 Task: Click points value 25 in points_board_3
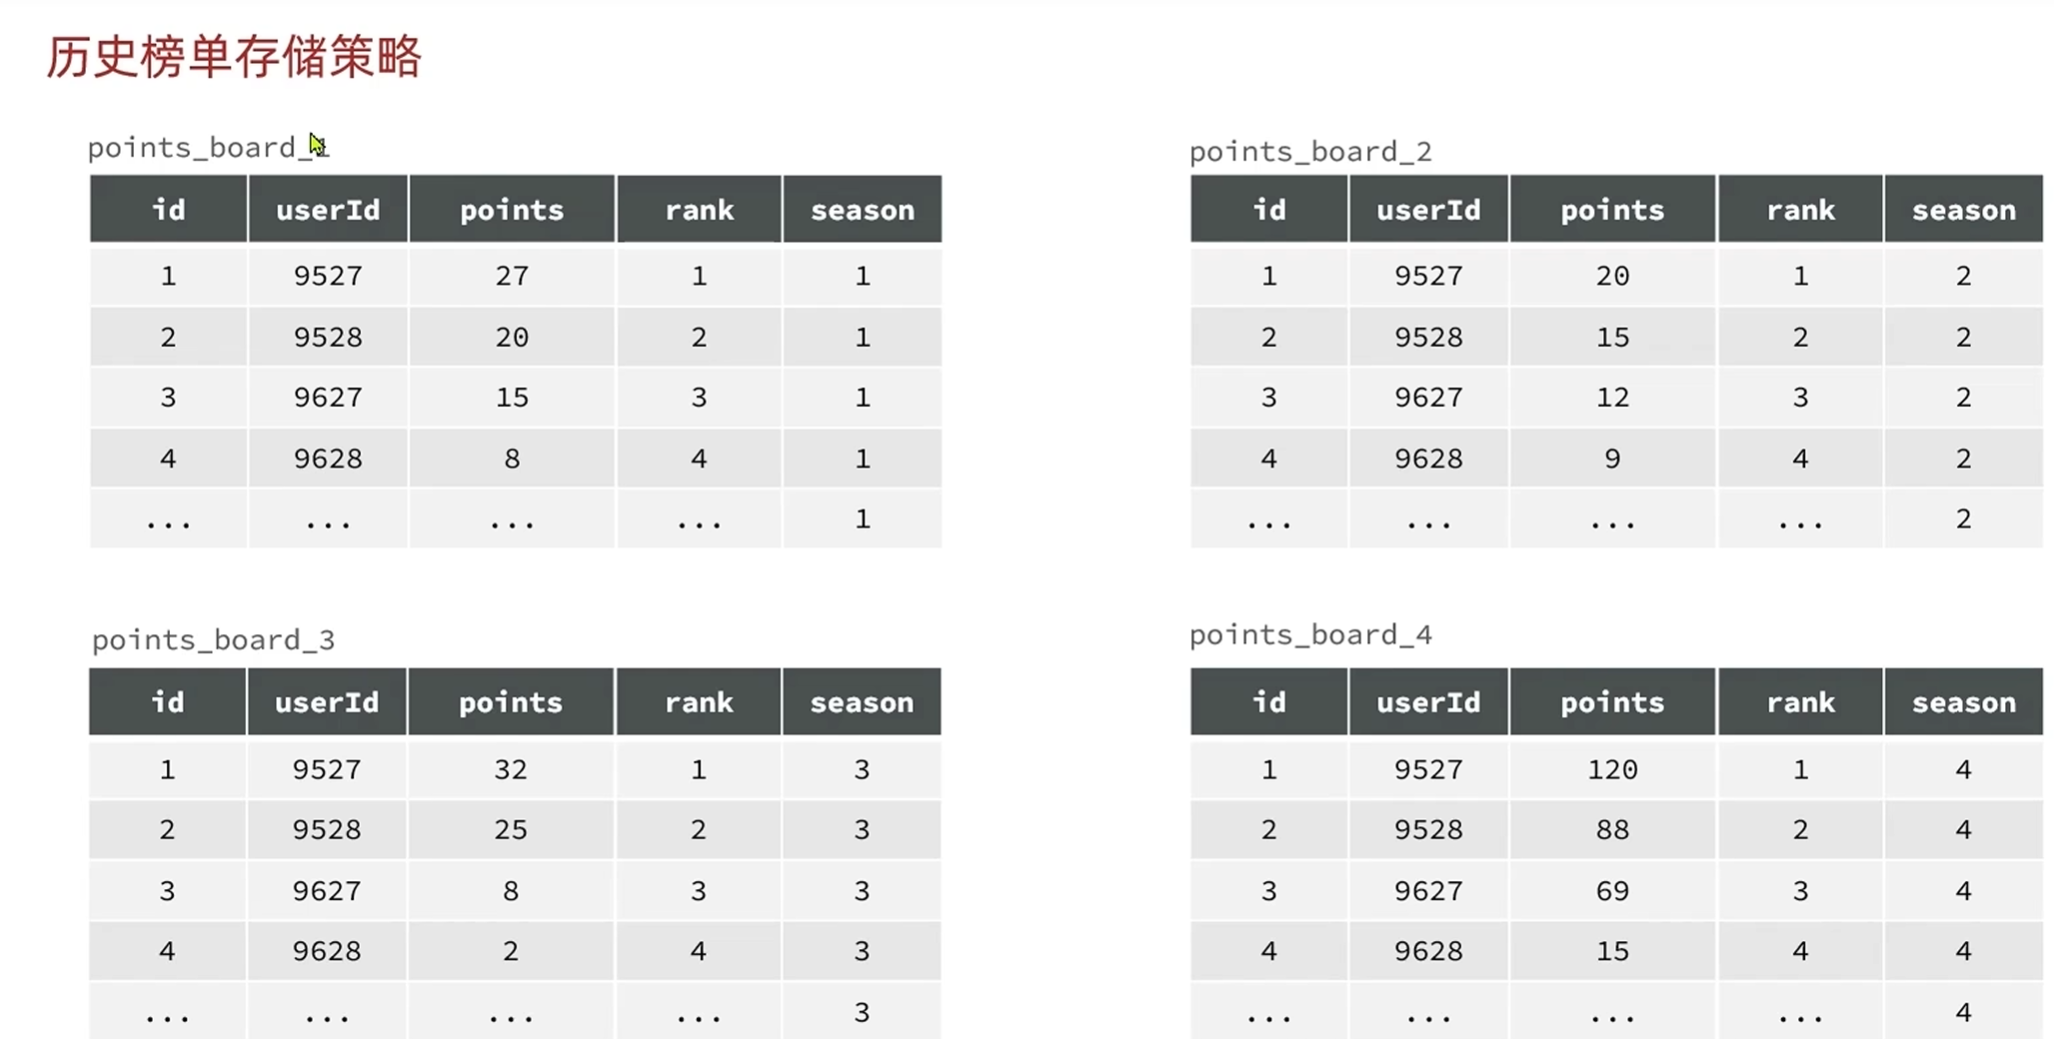click(x=510, y=830)
